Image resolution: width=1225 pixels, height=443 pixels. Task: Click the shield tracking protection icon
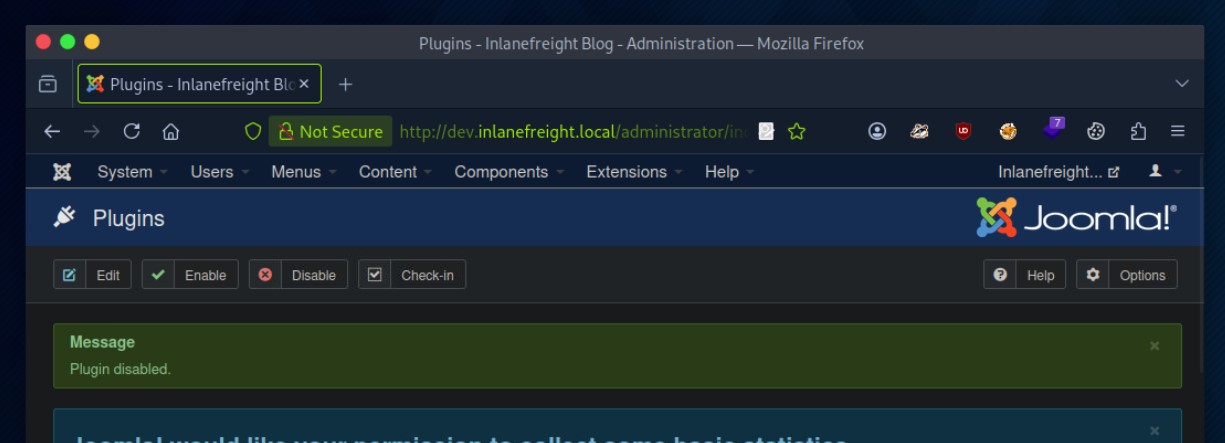(253, 131)
